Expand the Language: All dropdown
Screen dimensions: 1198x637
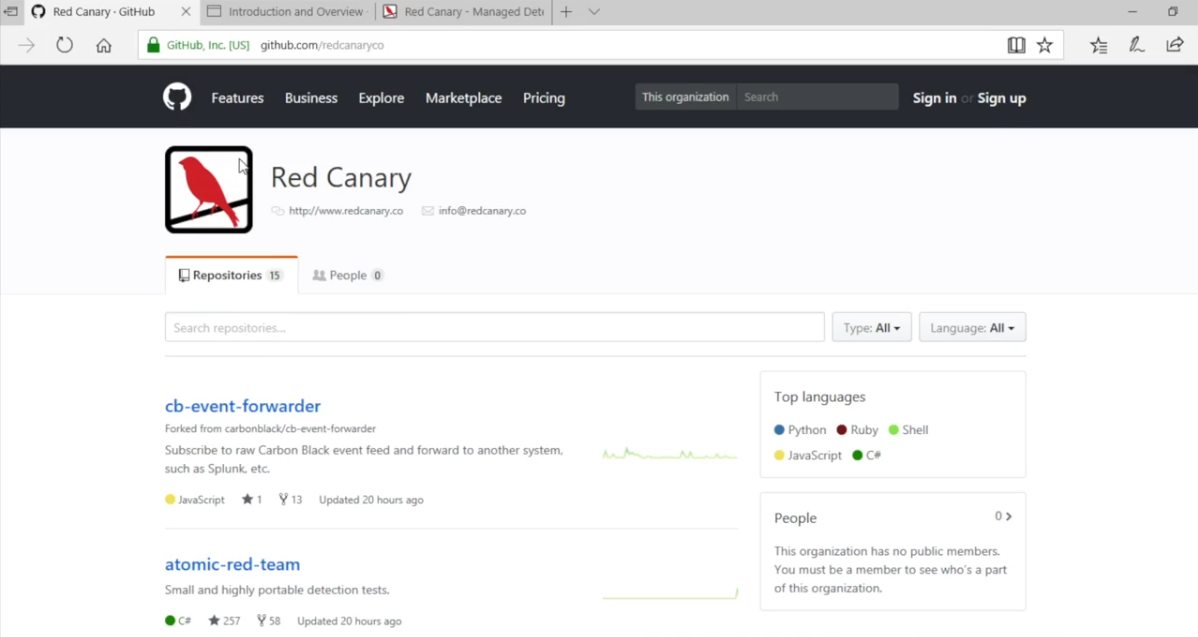tap(971, 328)
